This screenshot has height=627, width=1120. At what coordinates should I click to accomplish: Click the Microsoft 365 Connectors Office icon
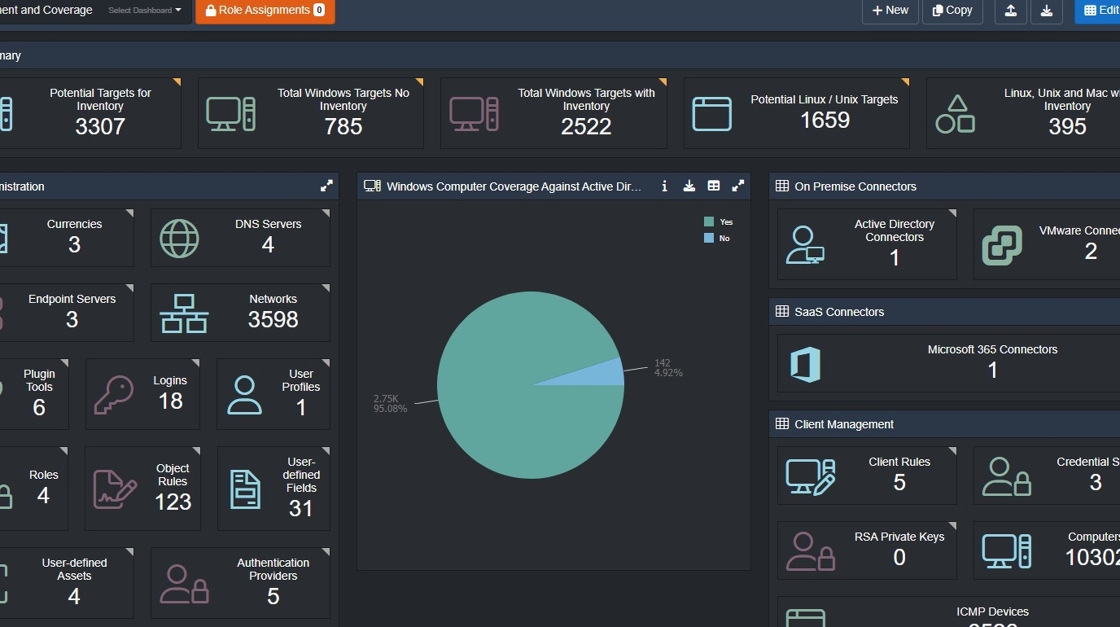pyautogui.click(x=805, y=364)
